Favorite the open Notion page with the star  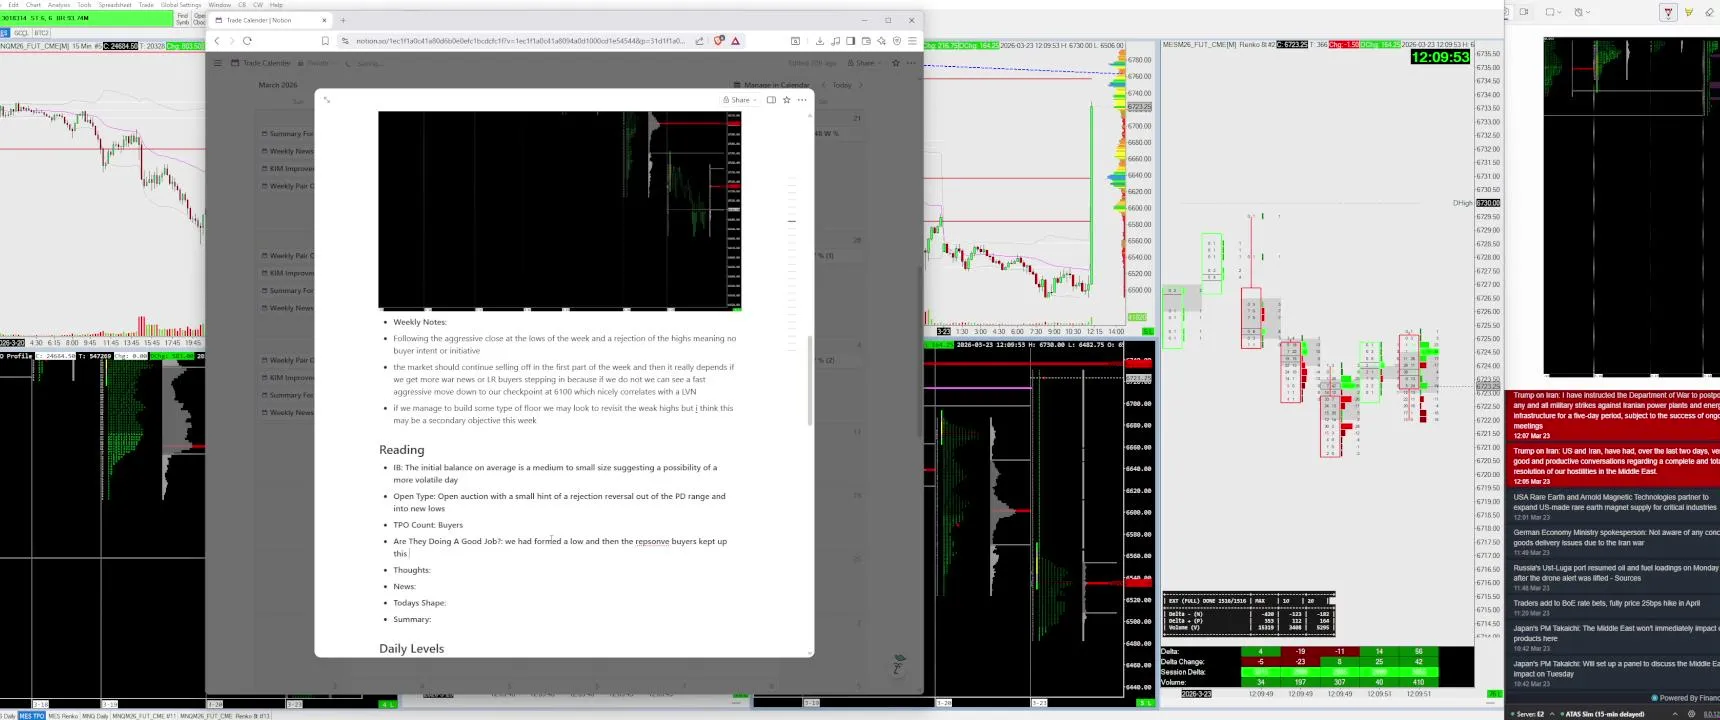(787, 100)
